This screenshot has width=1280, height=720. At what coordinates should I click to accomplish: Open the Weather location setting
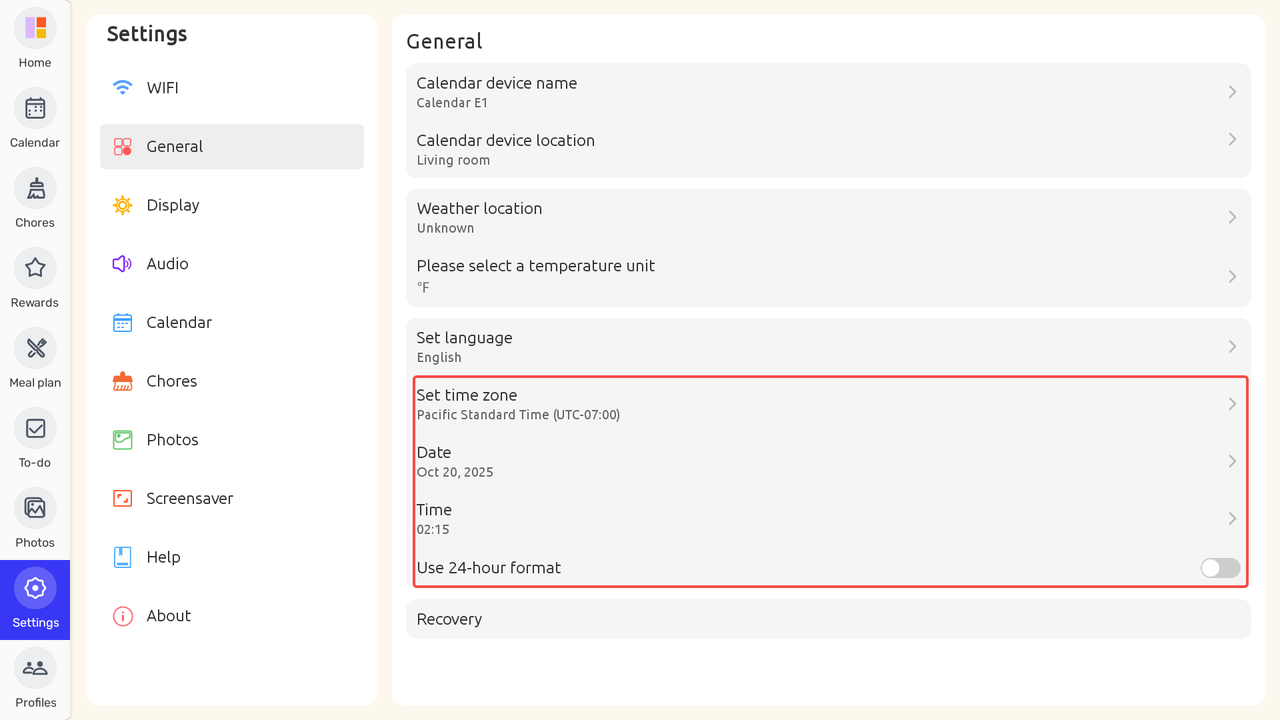(x=827, y=217)
